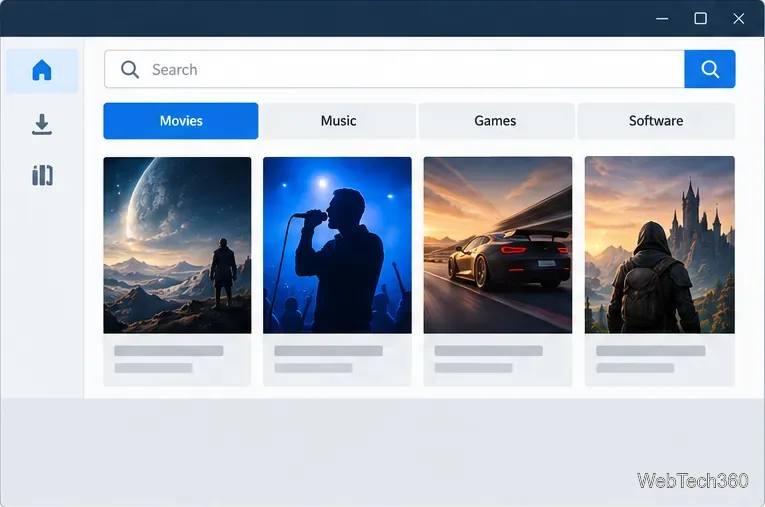Viewport: 765px width, 507px height.
Task: Maximize the application window
Action: (x=701, y=19)
